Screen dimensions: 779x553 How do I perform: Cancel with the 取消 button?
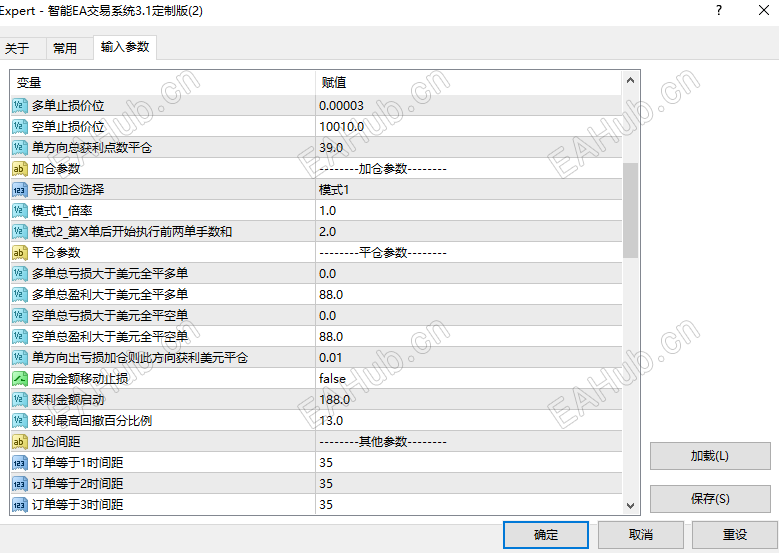pos(640,535)
